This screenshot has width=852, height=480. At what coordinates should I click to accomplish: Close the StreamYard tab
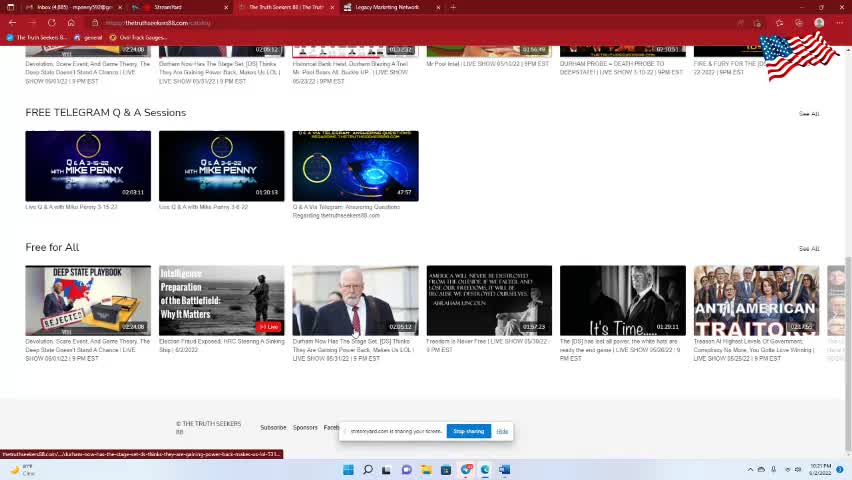(226, 8)
